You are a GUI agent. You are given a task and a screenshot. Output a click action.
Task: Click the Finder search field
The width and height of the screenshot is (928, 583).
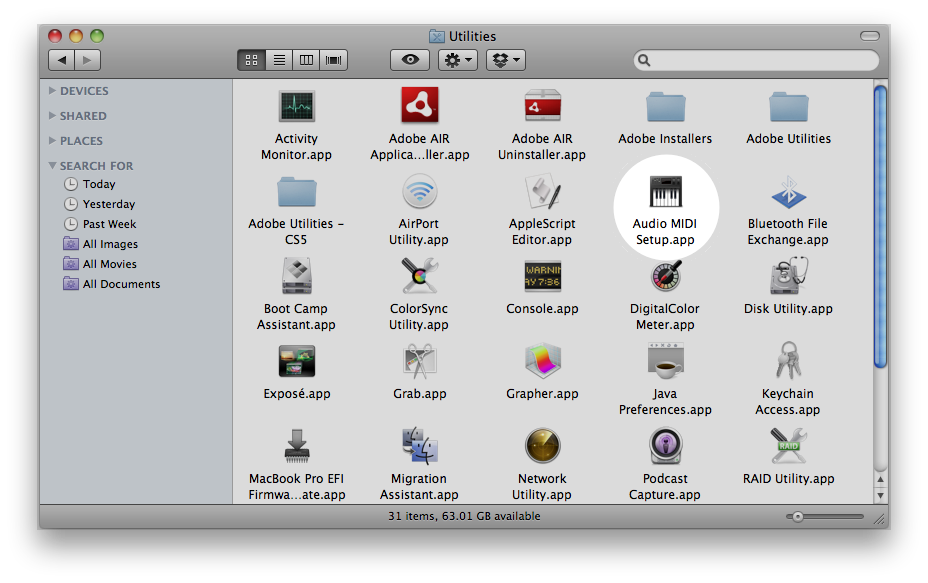756,60
